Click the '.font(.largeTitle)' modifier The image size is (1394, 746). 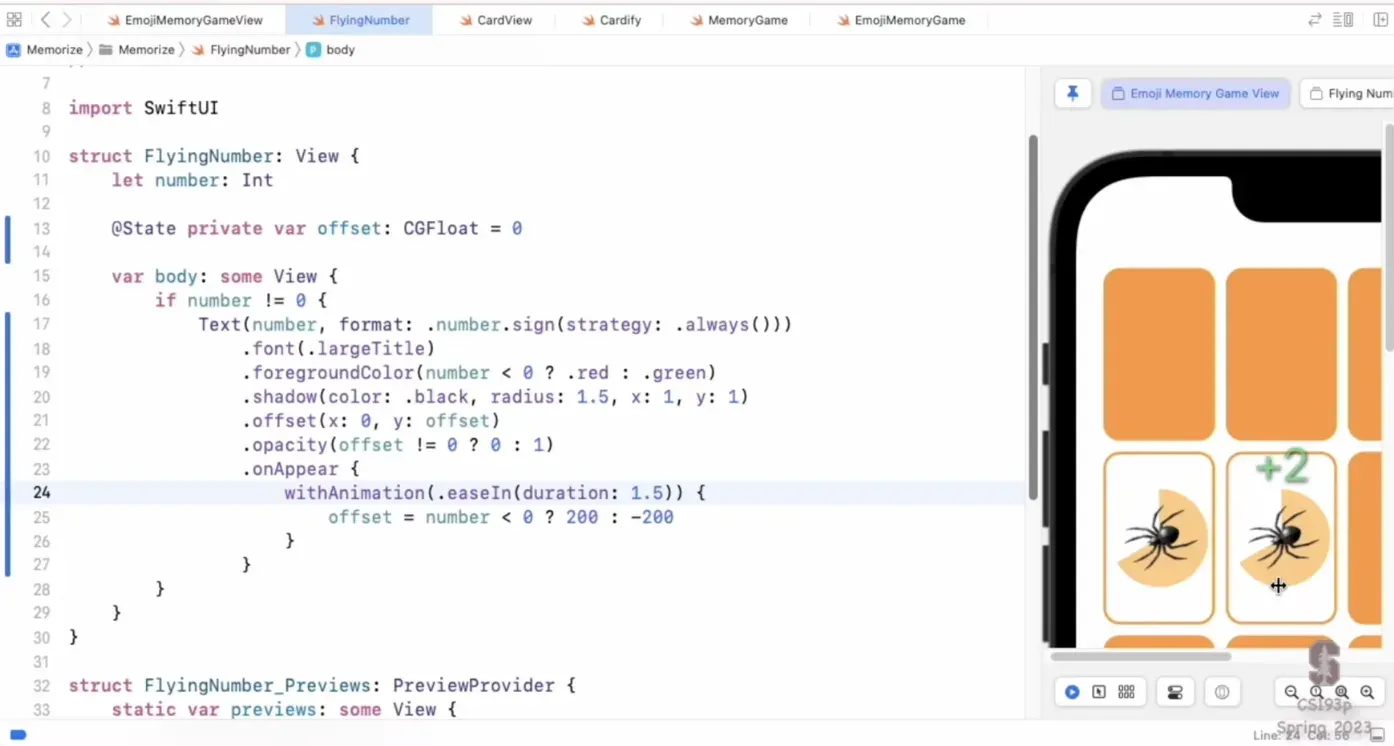coord(338,348)
